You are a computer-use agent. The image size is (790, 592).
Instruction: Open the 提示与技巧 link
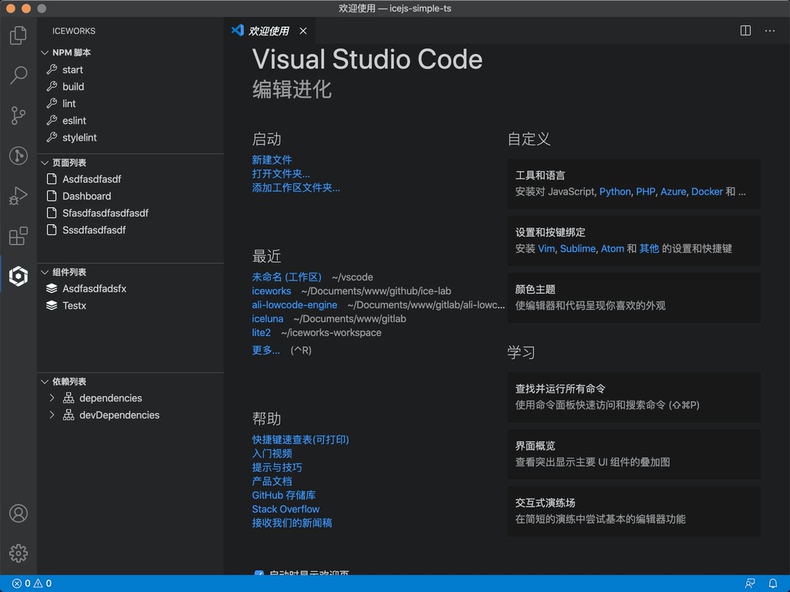pos(277,468)
